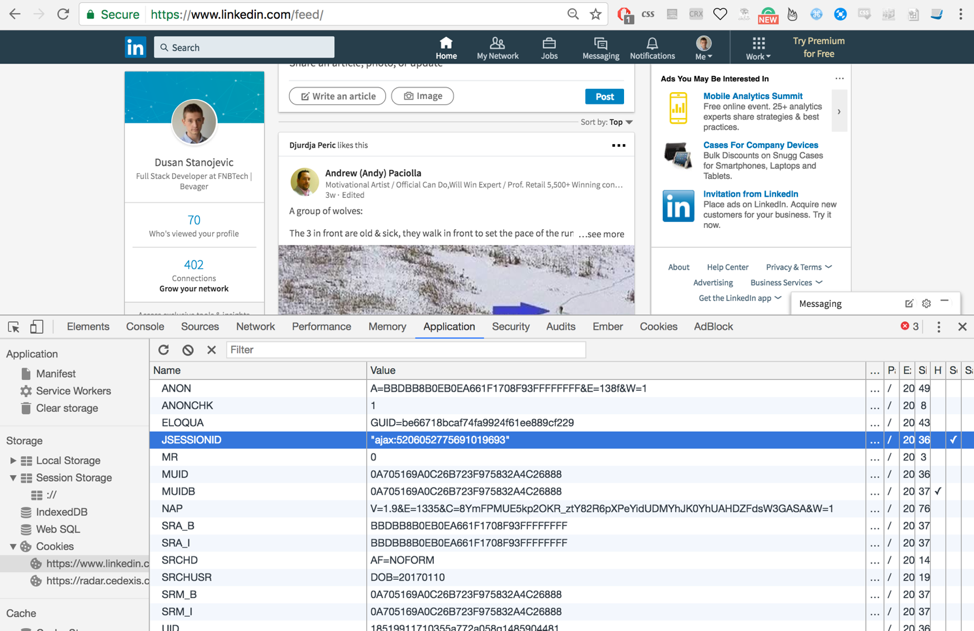The height and width of the screenshot is (631, 974).
Task: Click Grow your network
Action: click(x=194, y=289)
